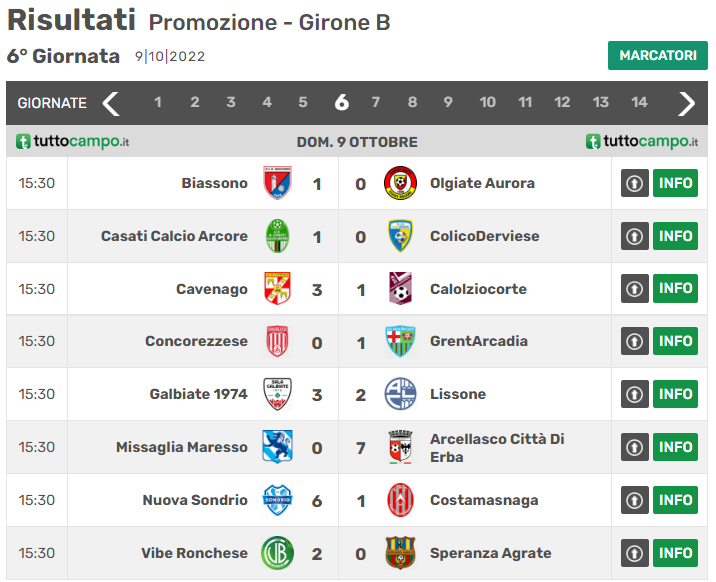The image size is (716, 582).
Task: Select giornata 1 in the round bar
Action: point(158,103)
